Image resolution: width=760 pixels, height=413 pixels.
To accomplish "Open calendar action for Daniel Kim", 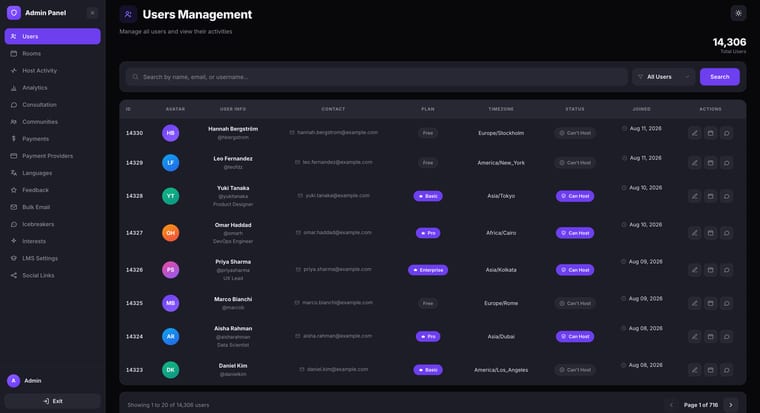I will click(711, 370).
